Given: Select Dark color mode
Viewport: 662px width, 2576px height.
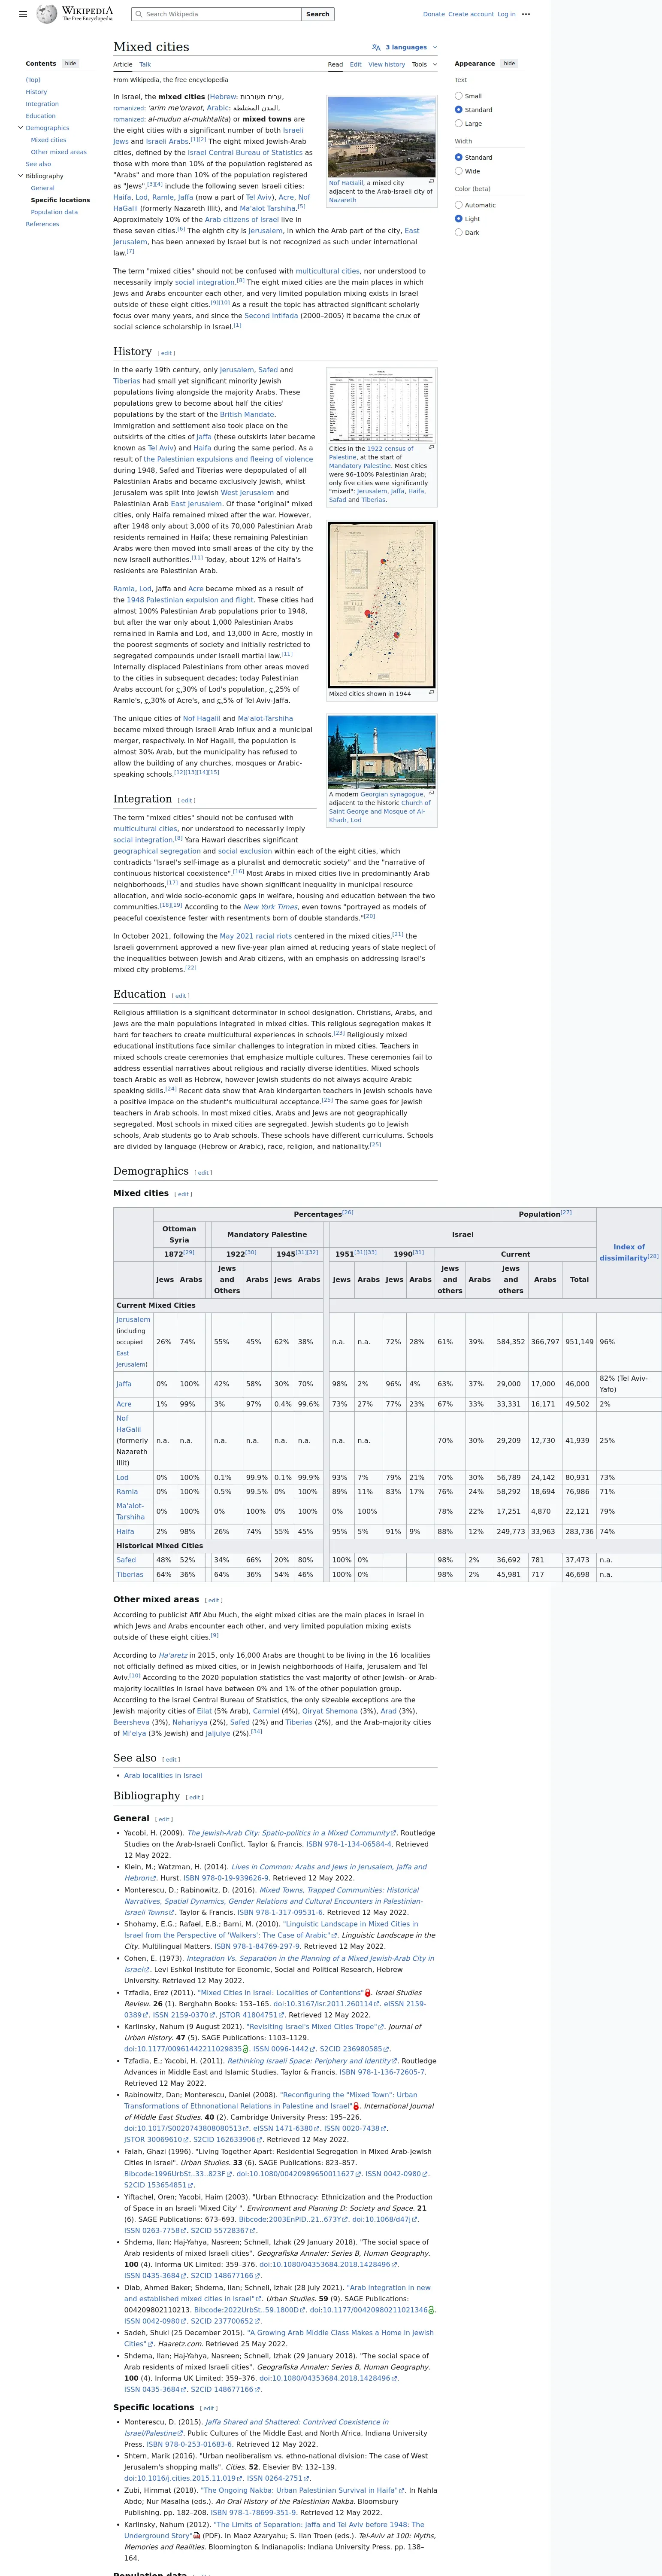Looking at the screenshot, I should click(x=459, y=232).
